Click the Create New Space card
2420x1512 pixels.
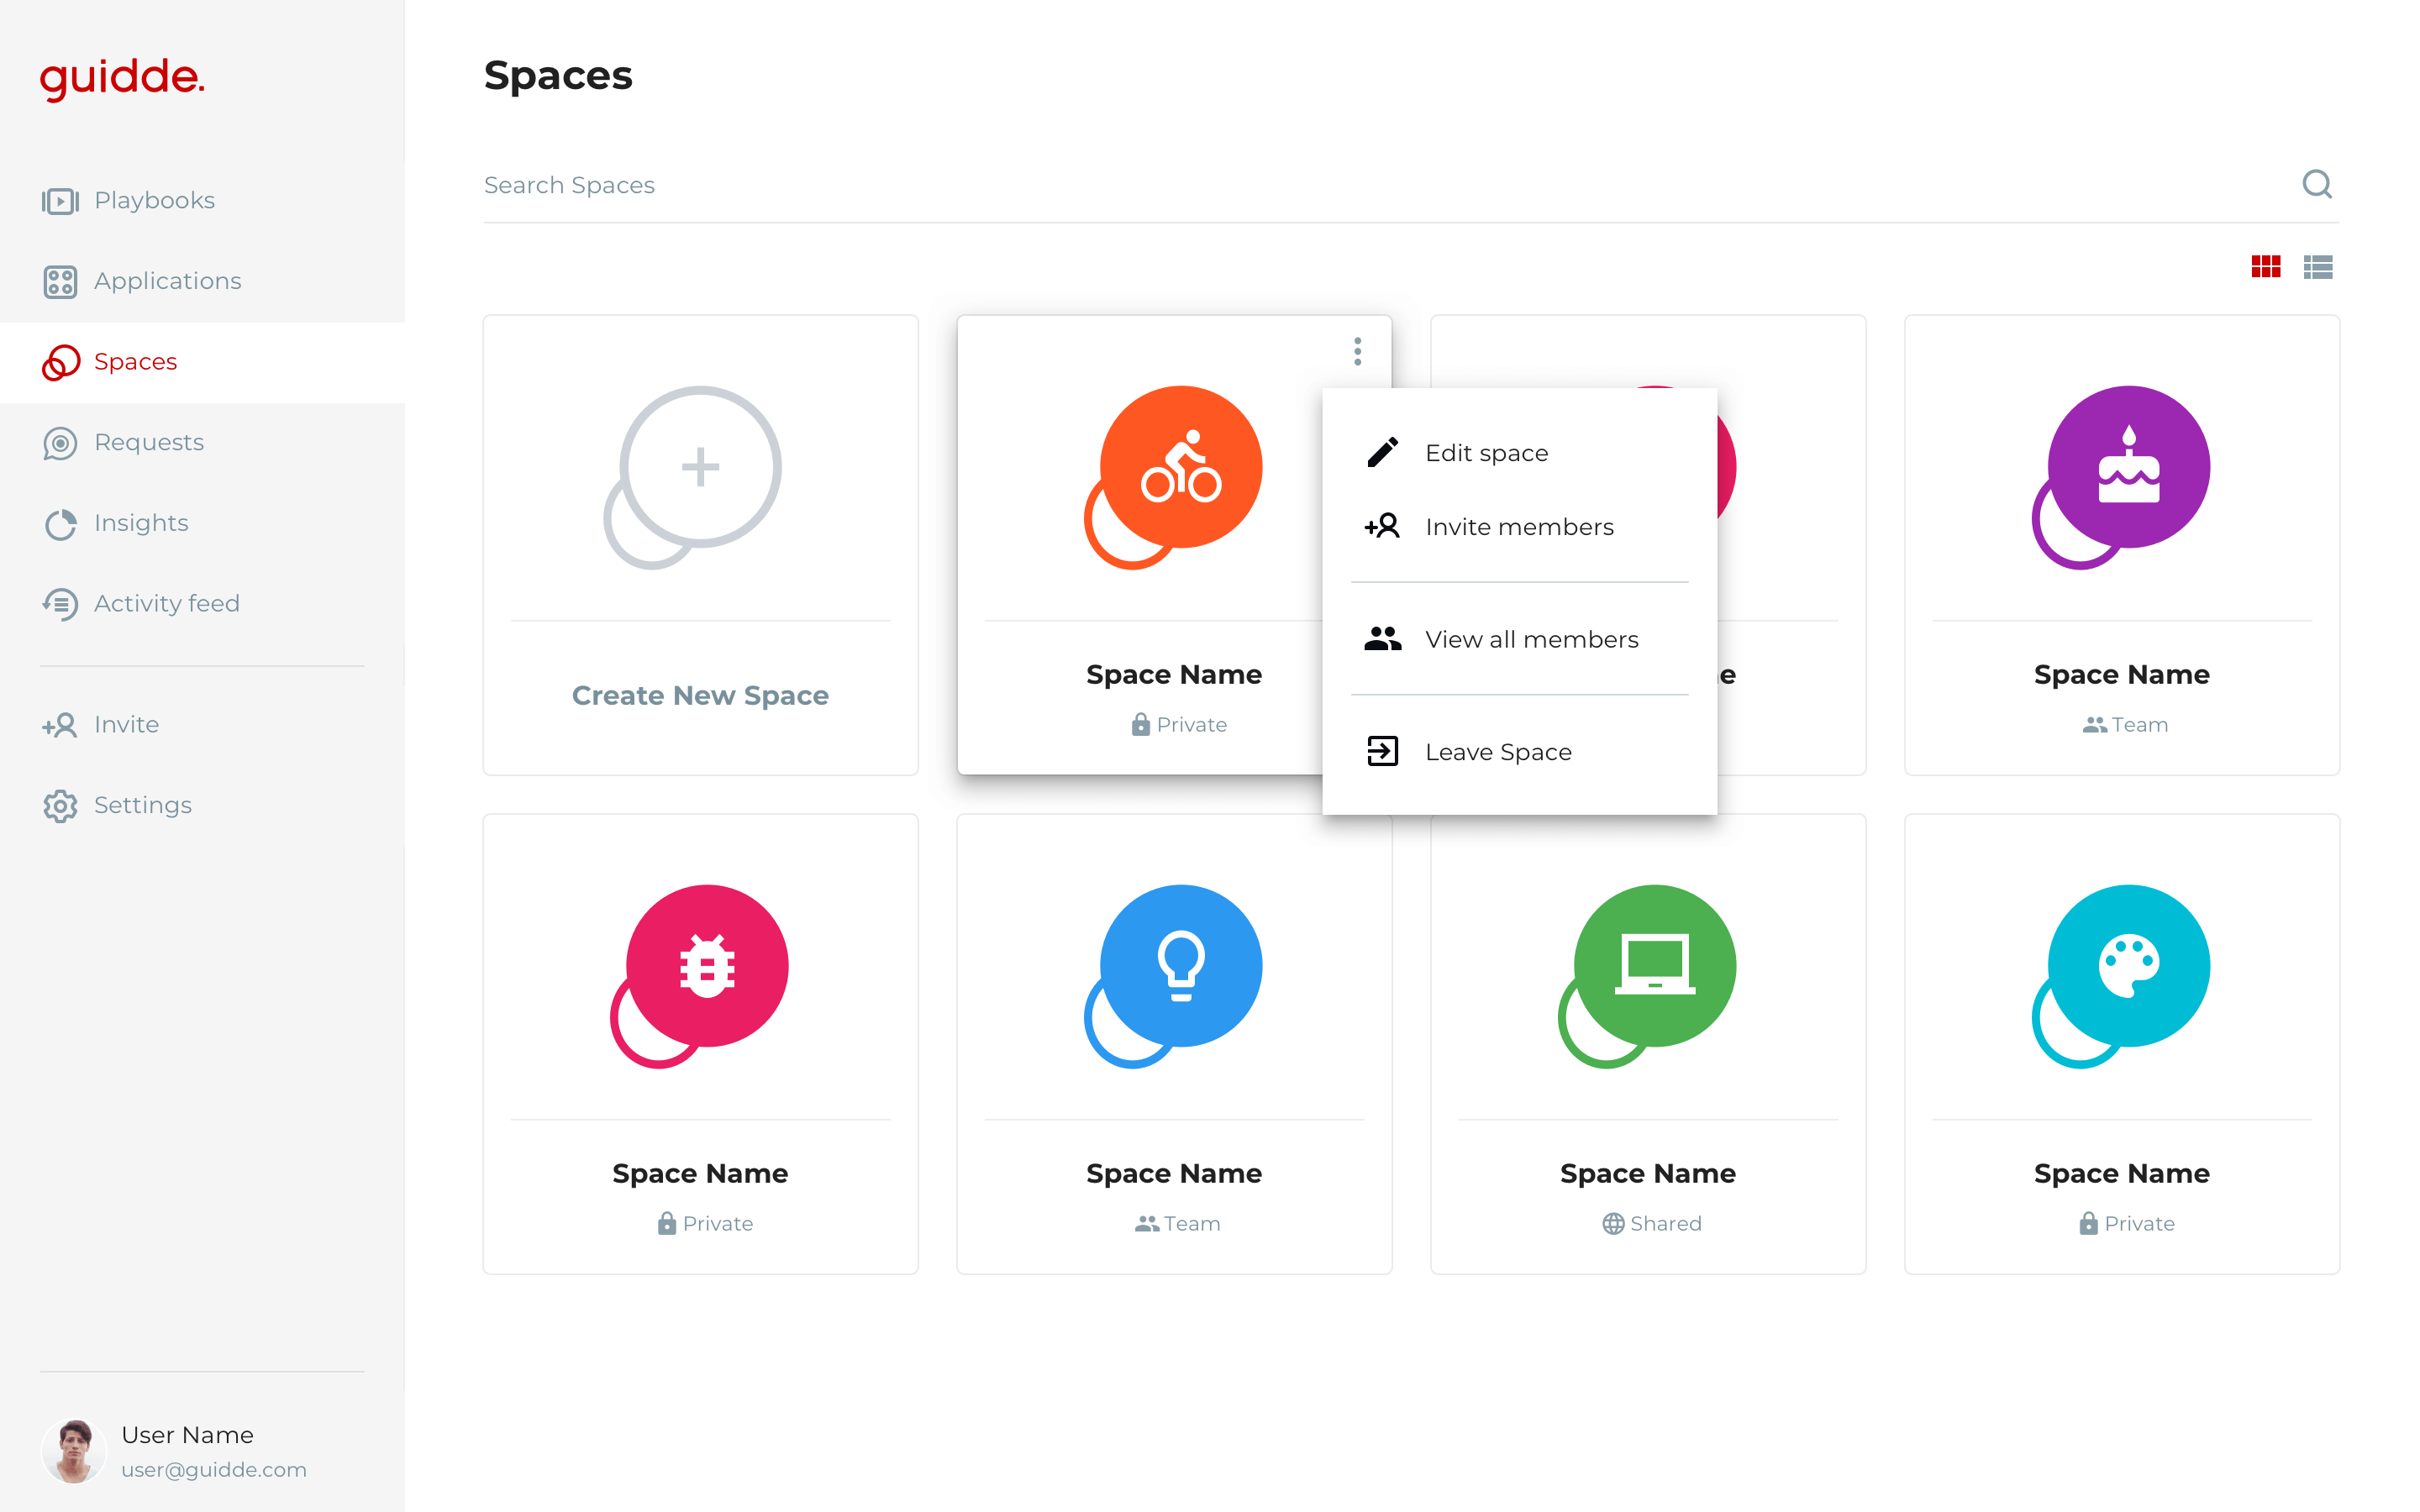pyautogui.click(x=700, y=545)
